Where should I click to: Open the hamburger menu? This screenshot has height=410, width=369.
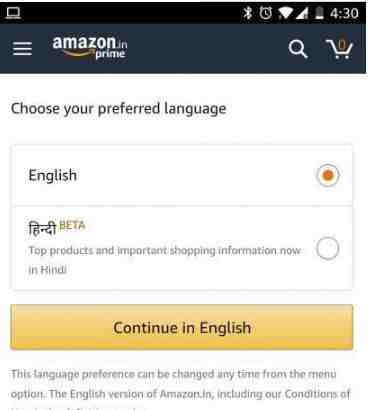click(x=22, y=49)
